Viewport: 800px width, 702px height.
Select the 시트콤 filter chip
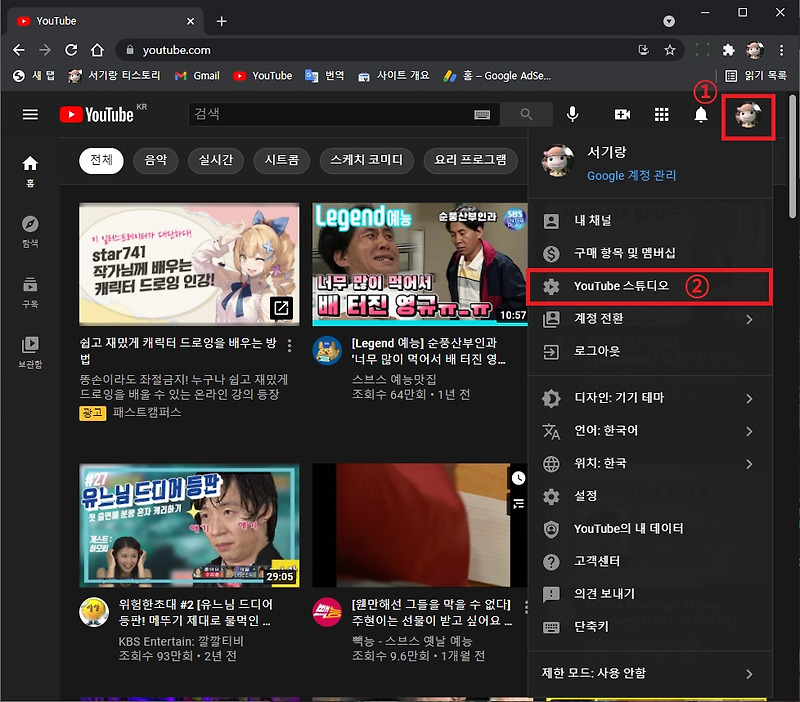282,161
